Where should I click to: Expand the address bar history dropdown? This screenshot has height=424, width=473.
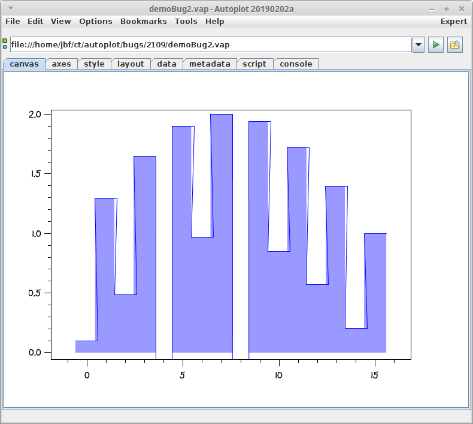tap(418, 45)
